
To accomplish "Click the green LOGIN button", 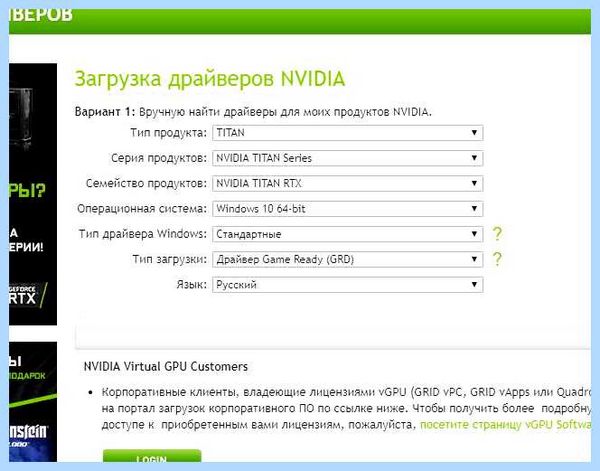I will (152, 456).
